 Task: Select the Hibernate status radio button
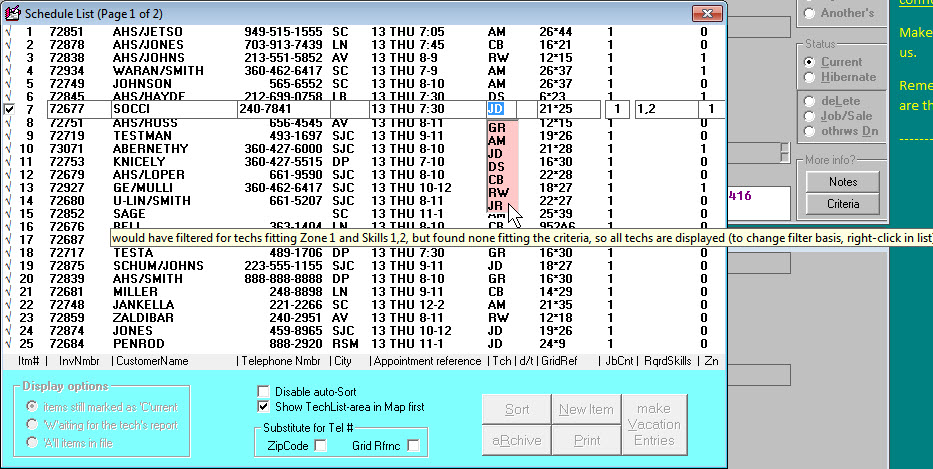pos(810,77)
